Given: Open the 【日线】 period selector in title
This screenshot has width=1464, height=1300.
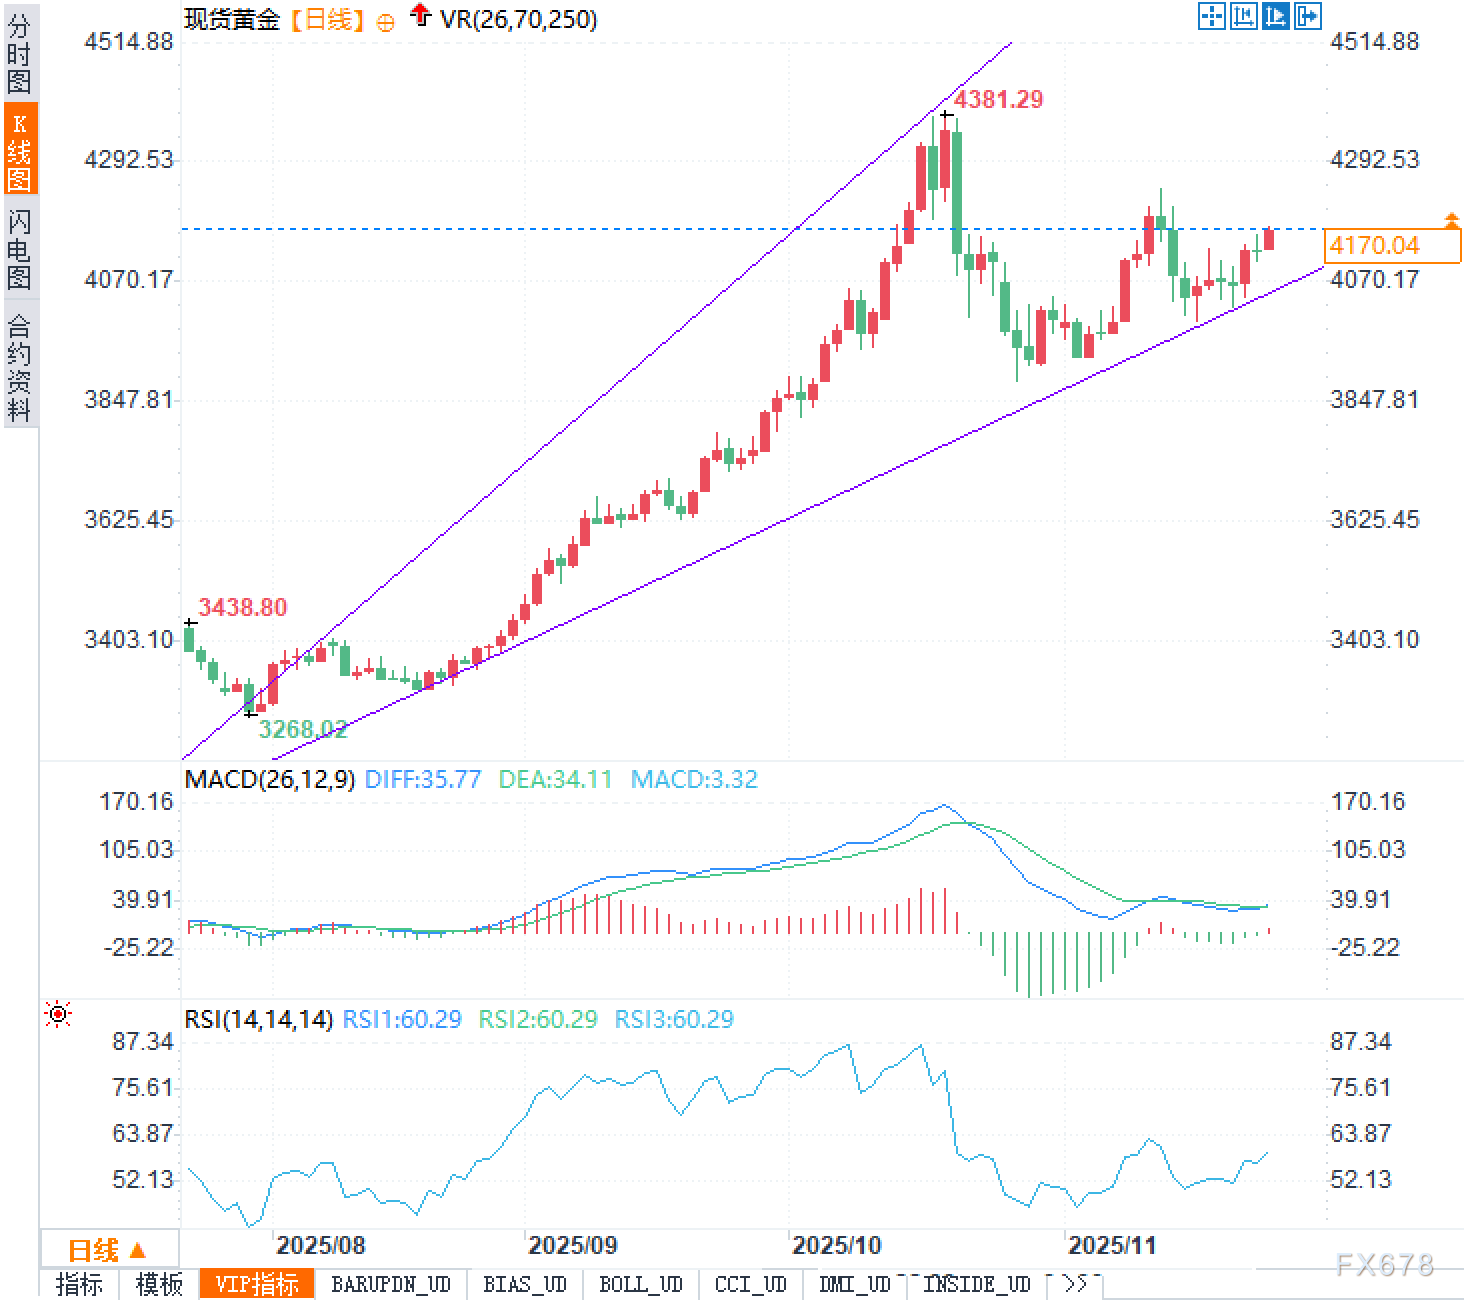Looking at the screenshot, I should coord(327,19).
